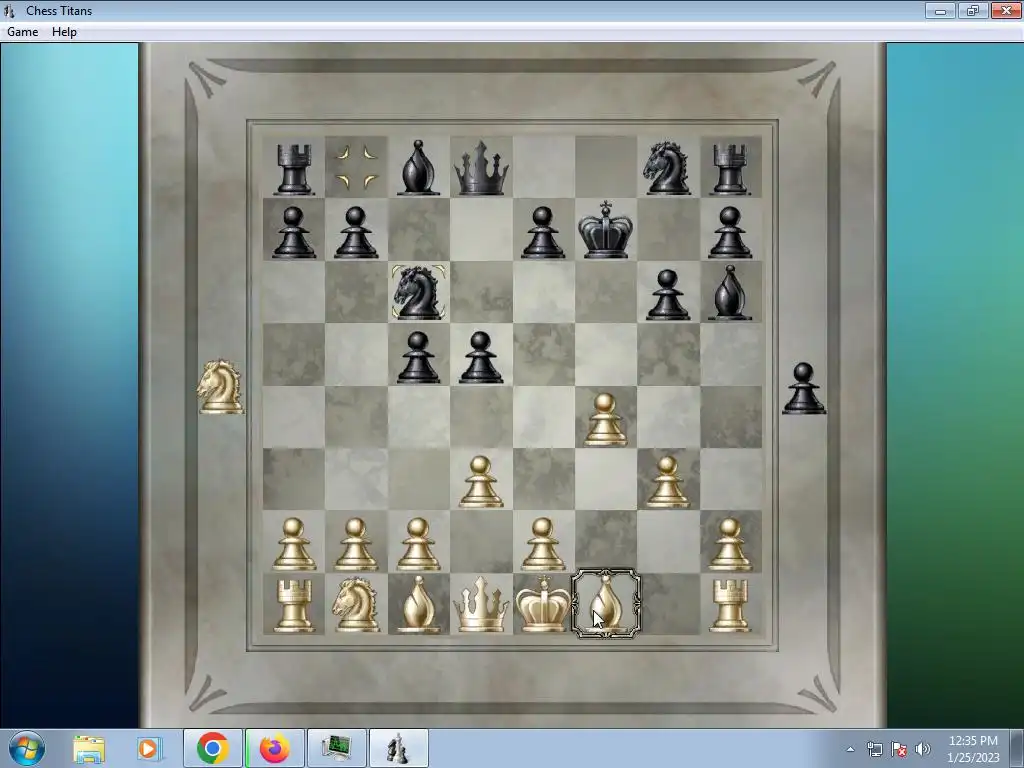Select the white pawn on b2

coord(356,545)
